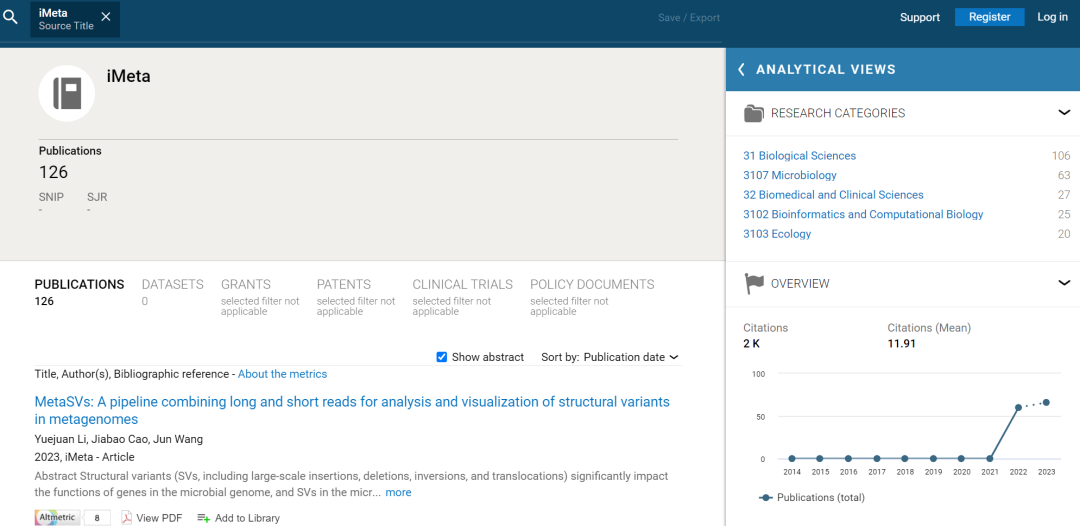Select the Policy Documents tab
This screenshot has width=1080, height=526.
pyautogui.click(x=592, y=297)
